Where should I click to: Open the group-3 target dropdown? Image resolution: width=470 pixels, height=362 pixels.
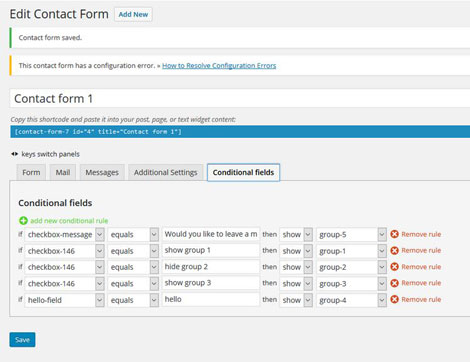pos(351,283)
